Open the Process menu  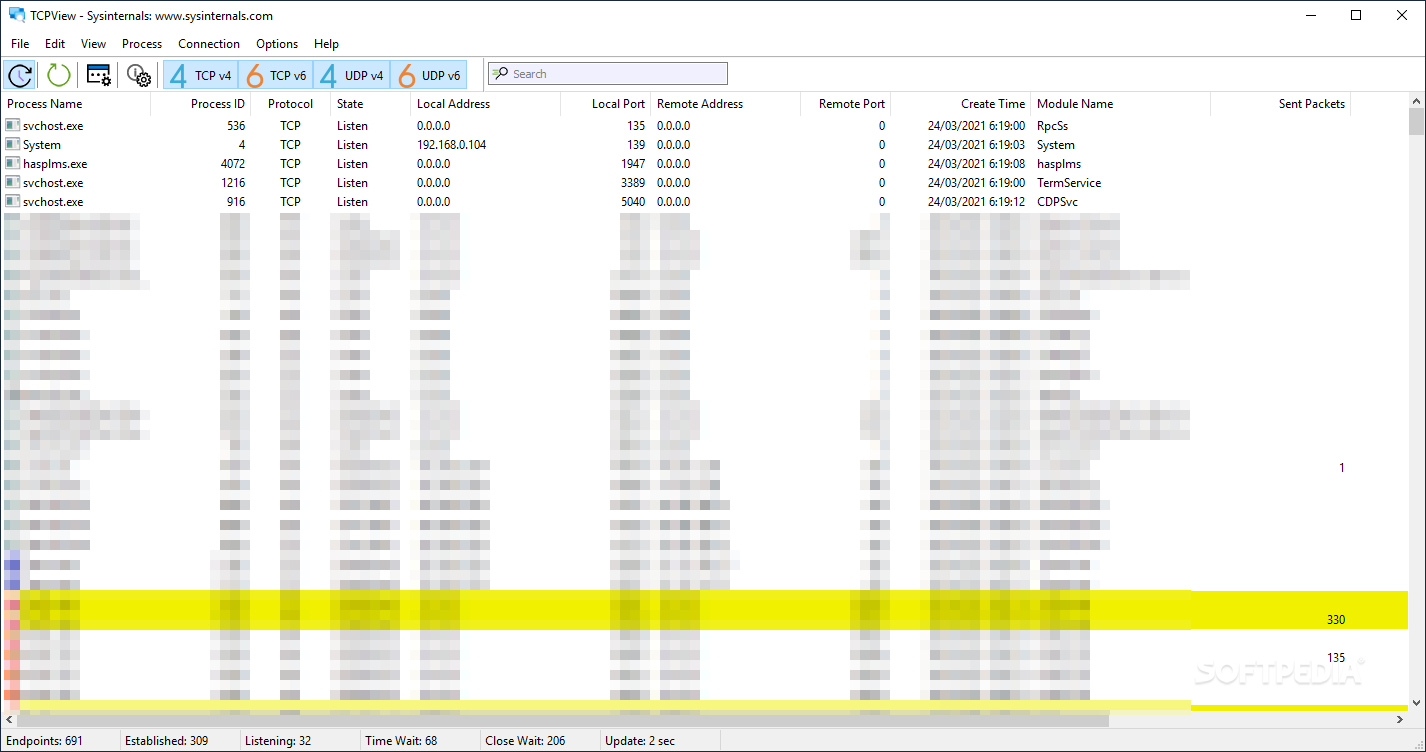(x=142, y=44)
